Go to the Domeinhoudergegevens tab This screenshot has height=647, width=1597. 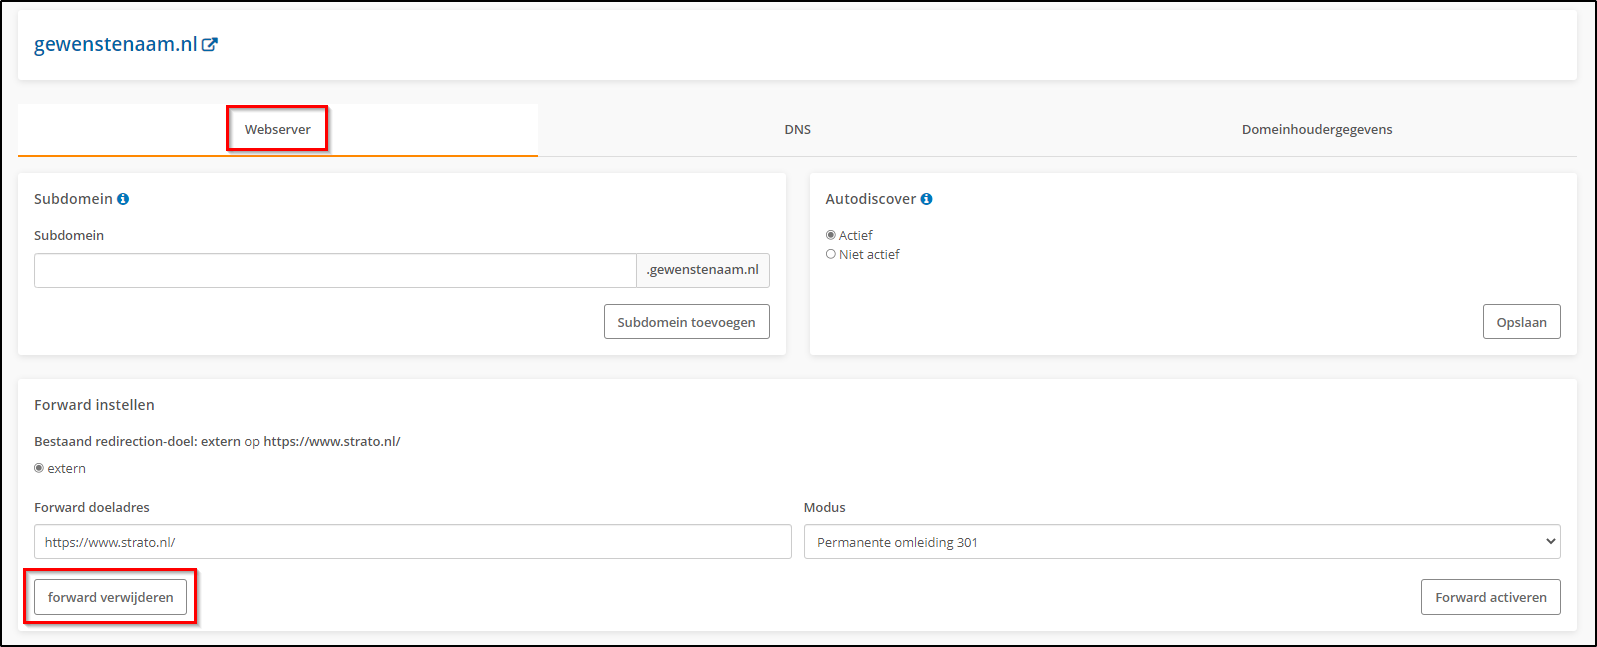tap(1316, 129)
